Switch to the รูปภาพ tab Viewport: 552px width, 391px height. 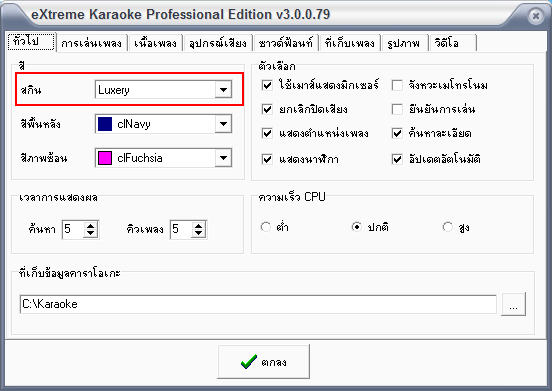404,43
